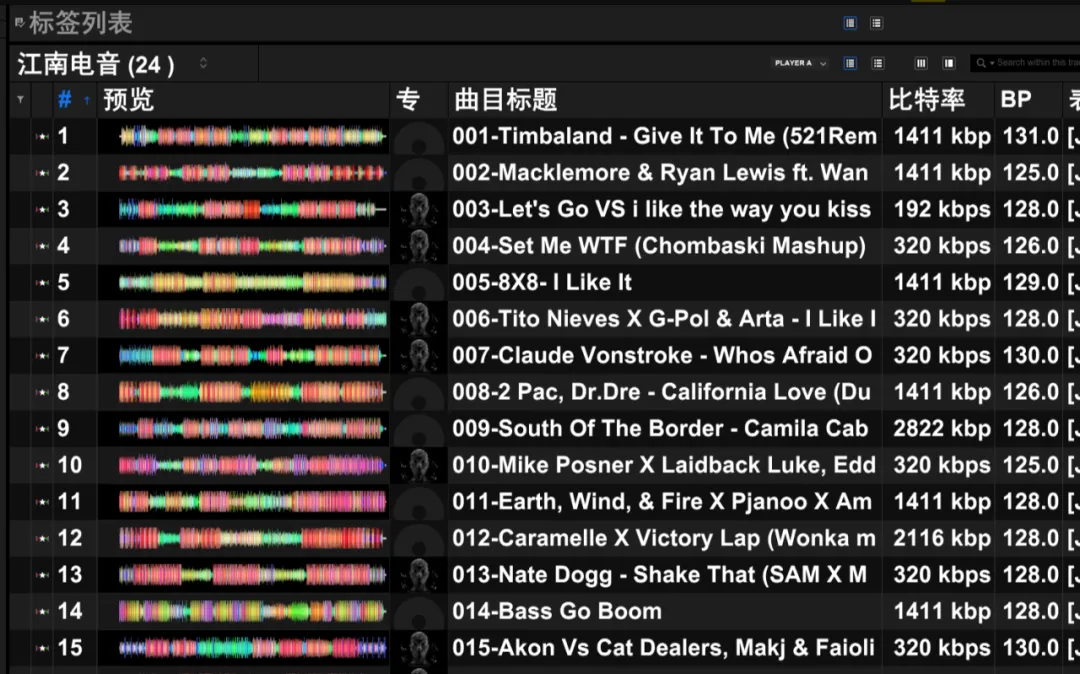Click status icon on track row 15
Screen dimensions: 1080x674
click(42, 647)
